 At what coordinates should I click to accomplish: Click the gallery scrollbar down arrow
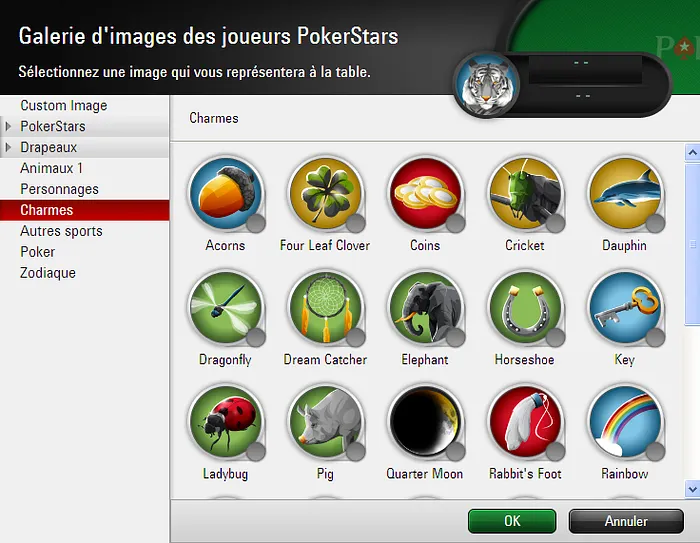point(692,489)
